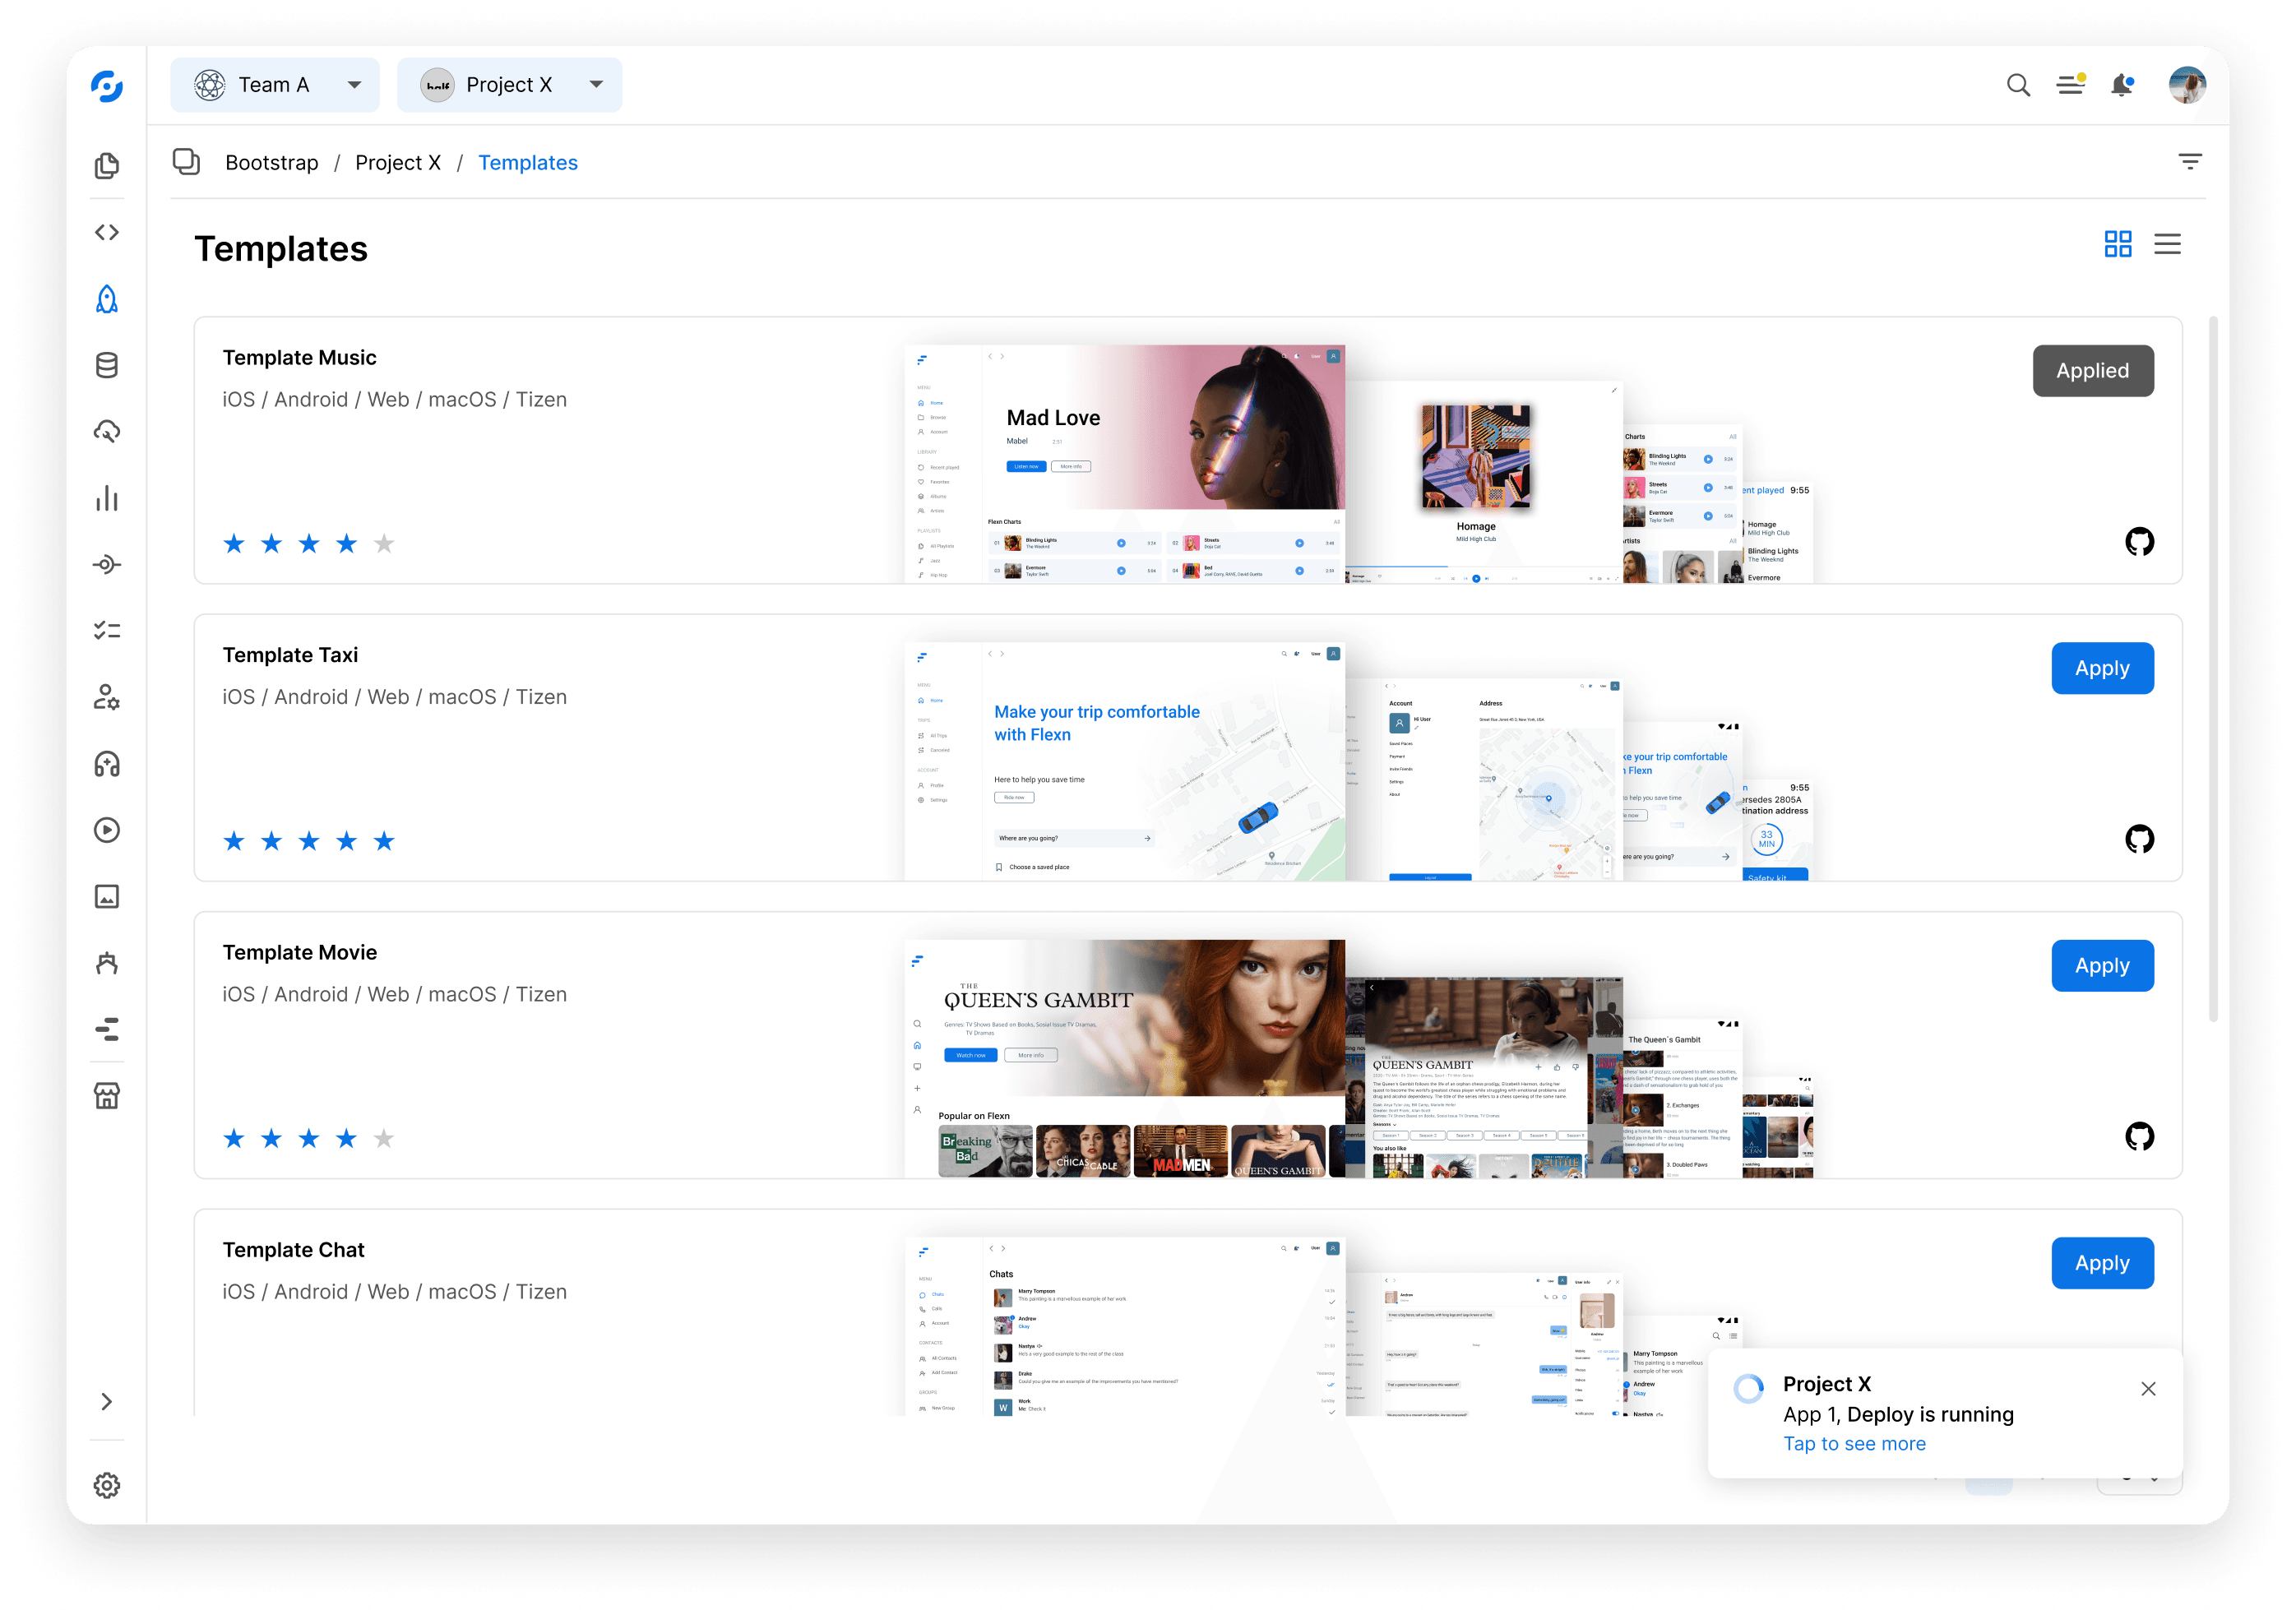Image resolution: width=2296 pixels, height=1610 pixels.
Task: Open Template Music preview thumbnail
Action: [x=1358, y=464]
